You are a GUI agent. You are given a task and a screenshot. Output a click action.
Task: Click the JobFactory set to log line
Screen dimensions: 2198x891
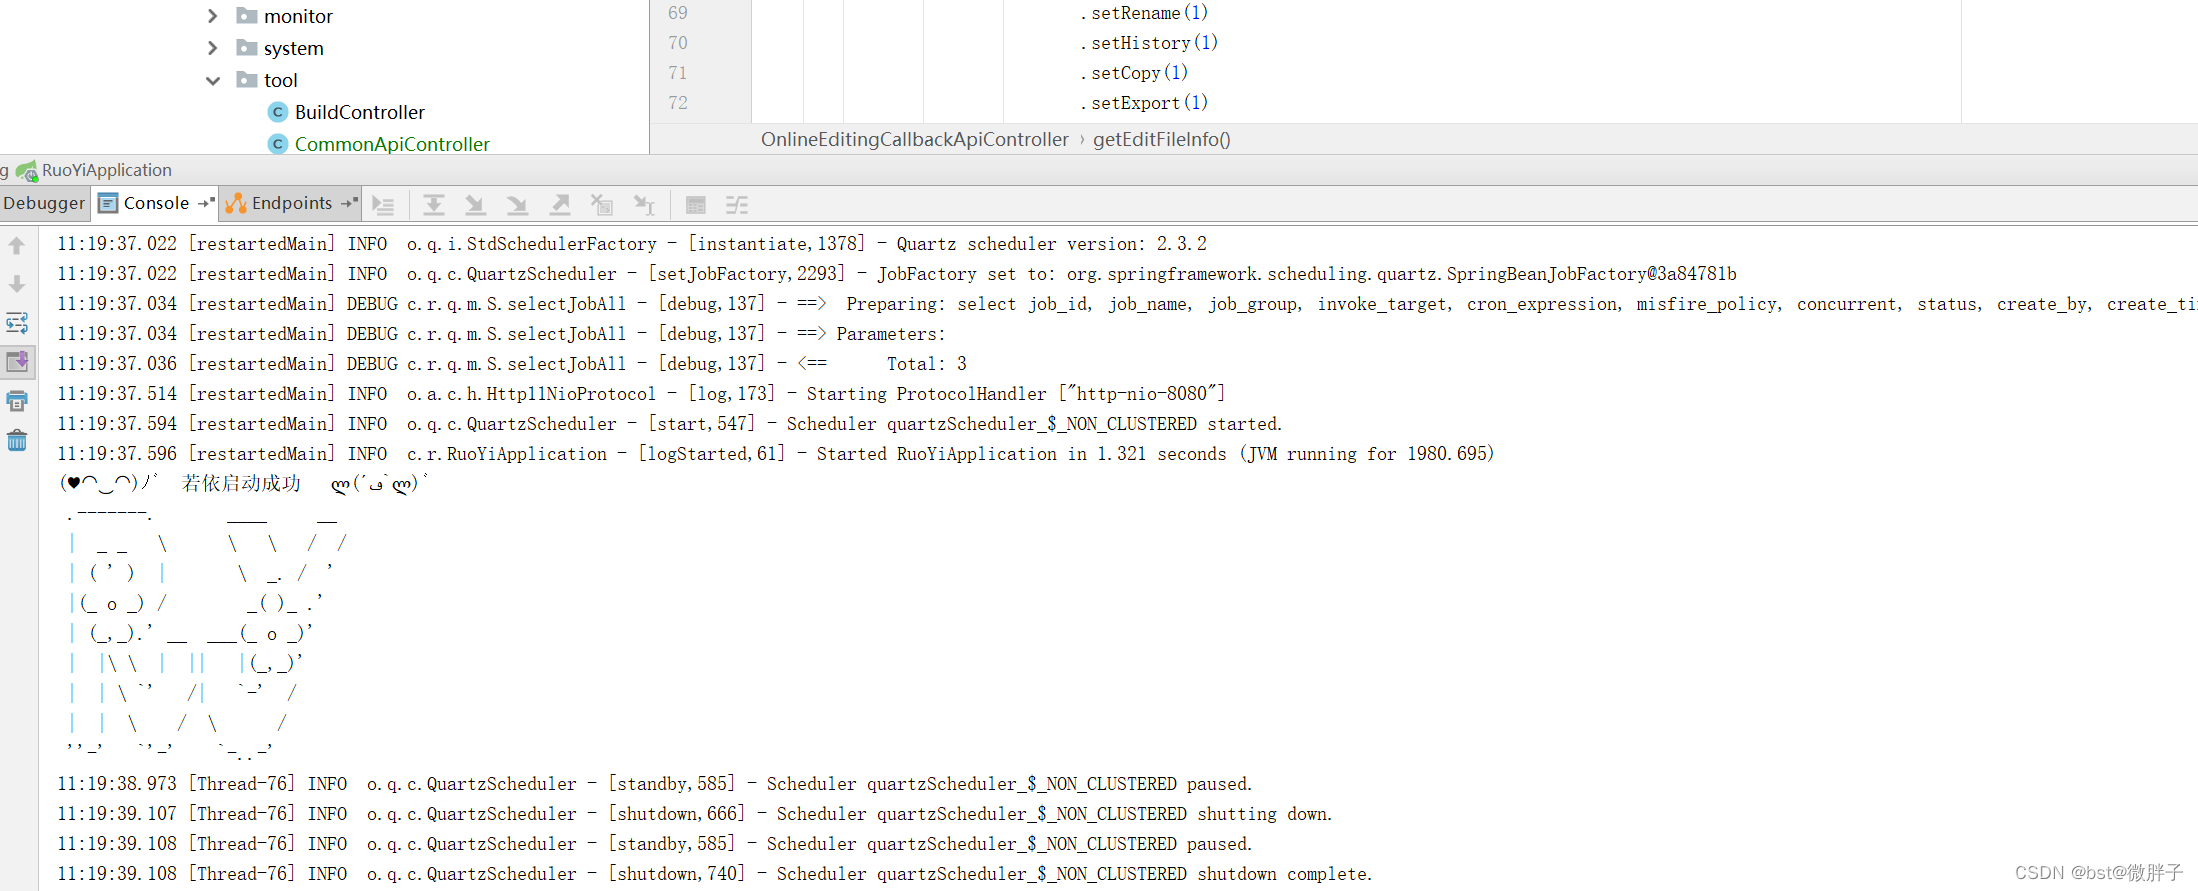pos(897,274)
